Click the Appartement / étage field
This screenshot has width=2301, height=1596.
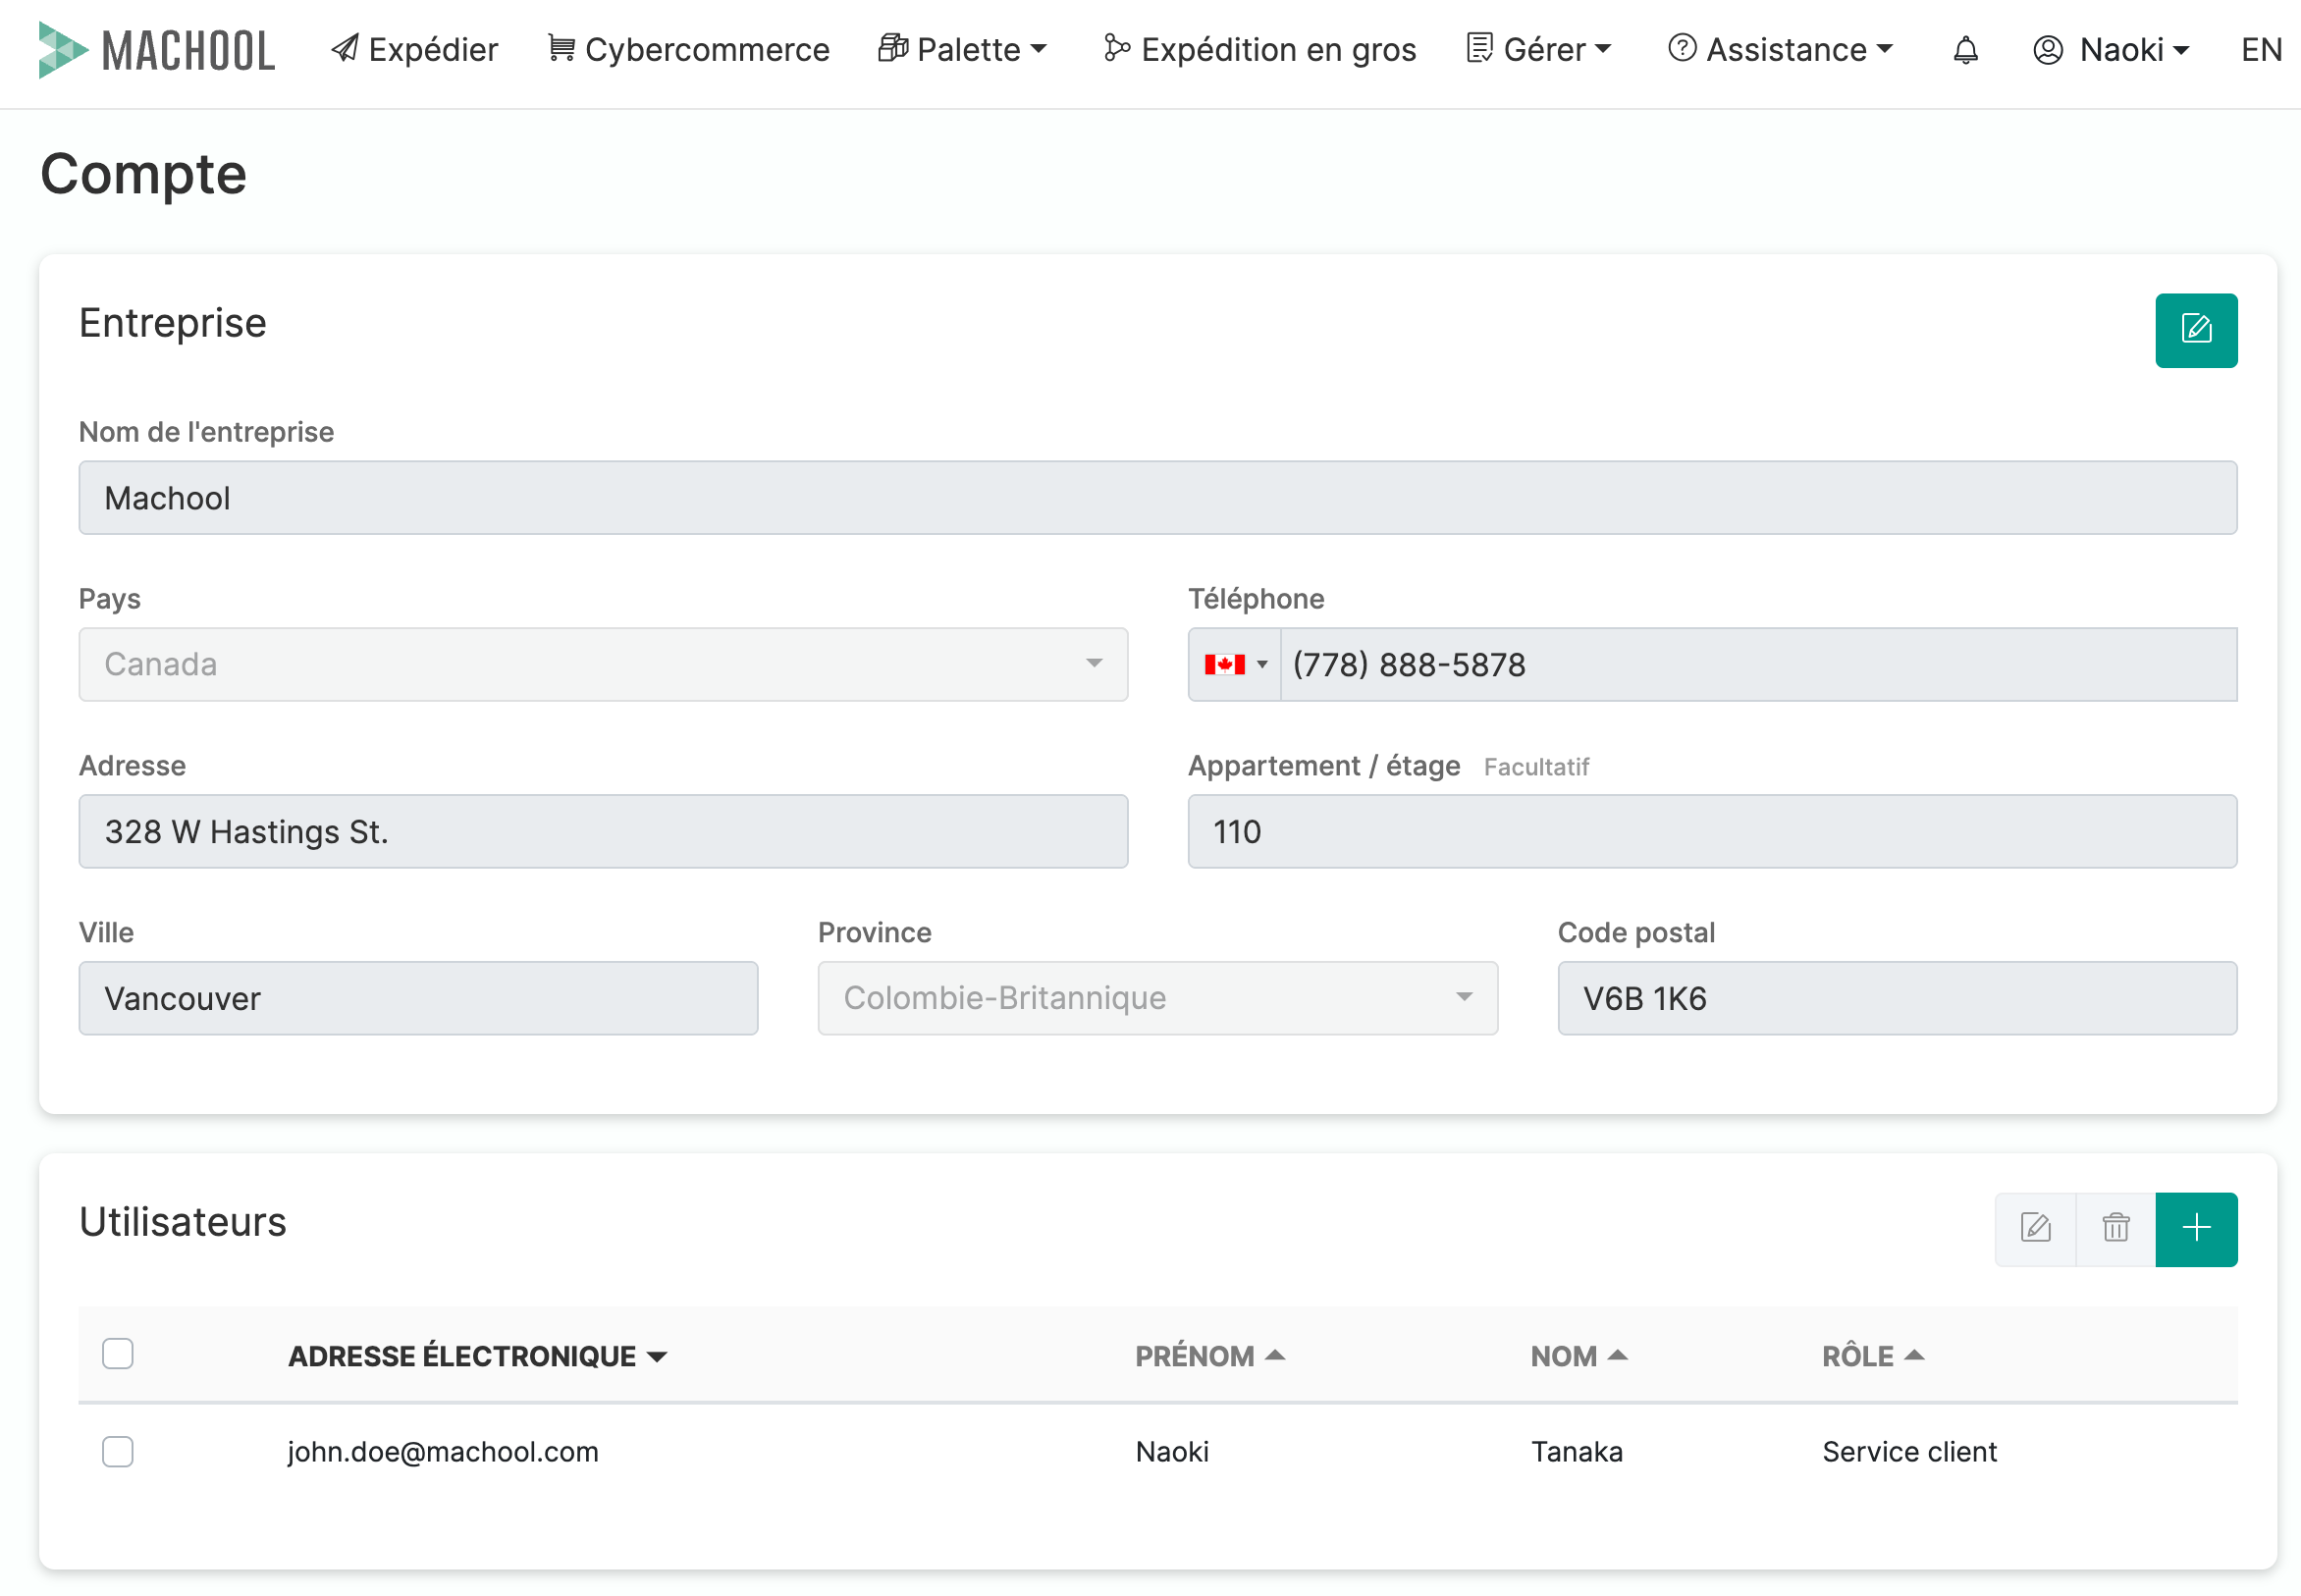1712,831
